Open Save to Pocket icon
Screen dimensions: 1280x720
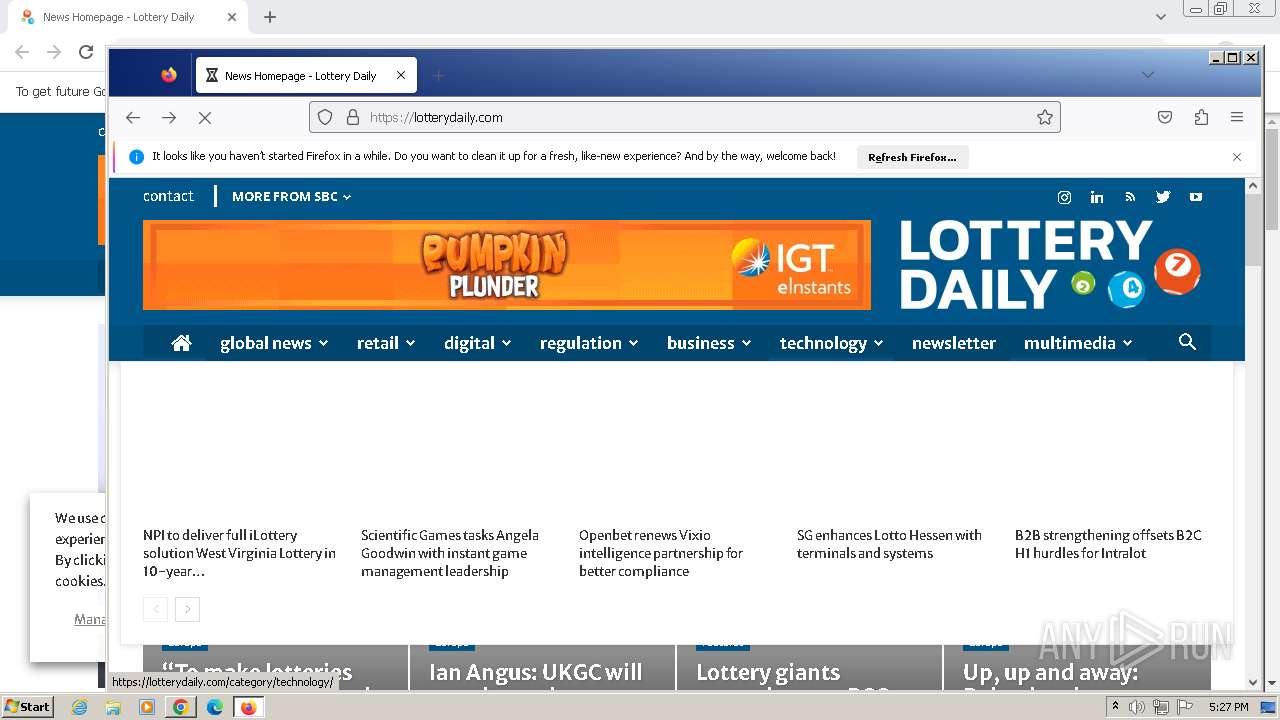coord(1165,117)
